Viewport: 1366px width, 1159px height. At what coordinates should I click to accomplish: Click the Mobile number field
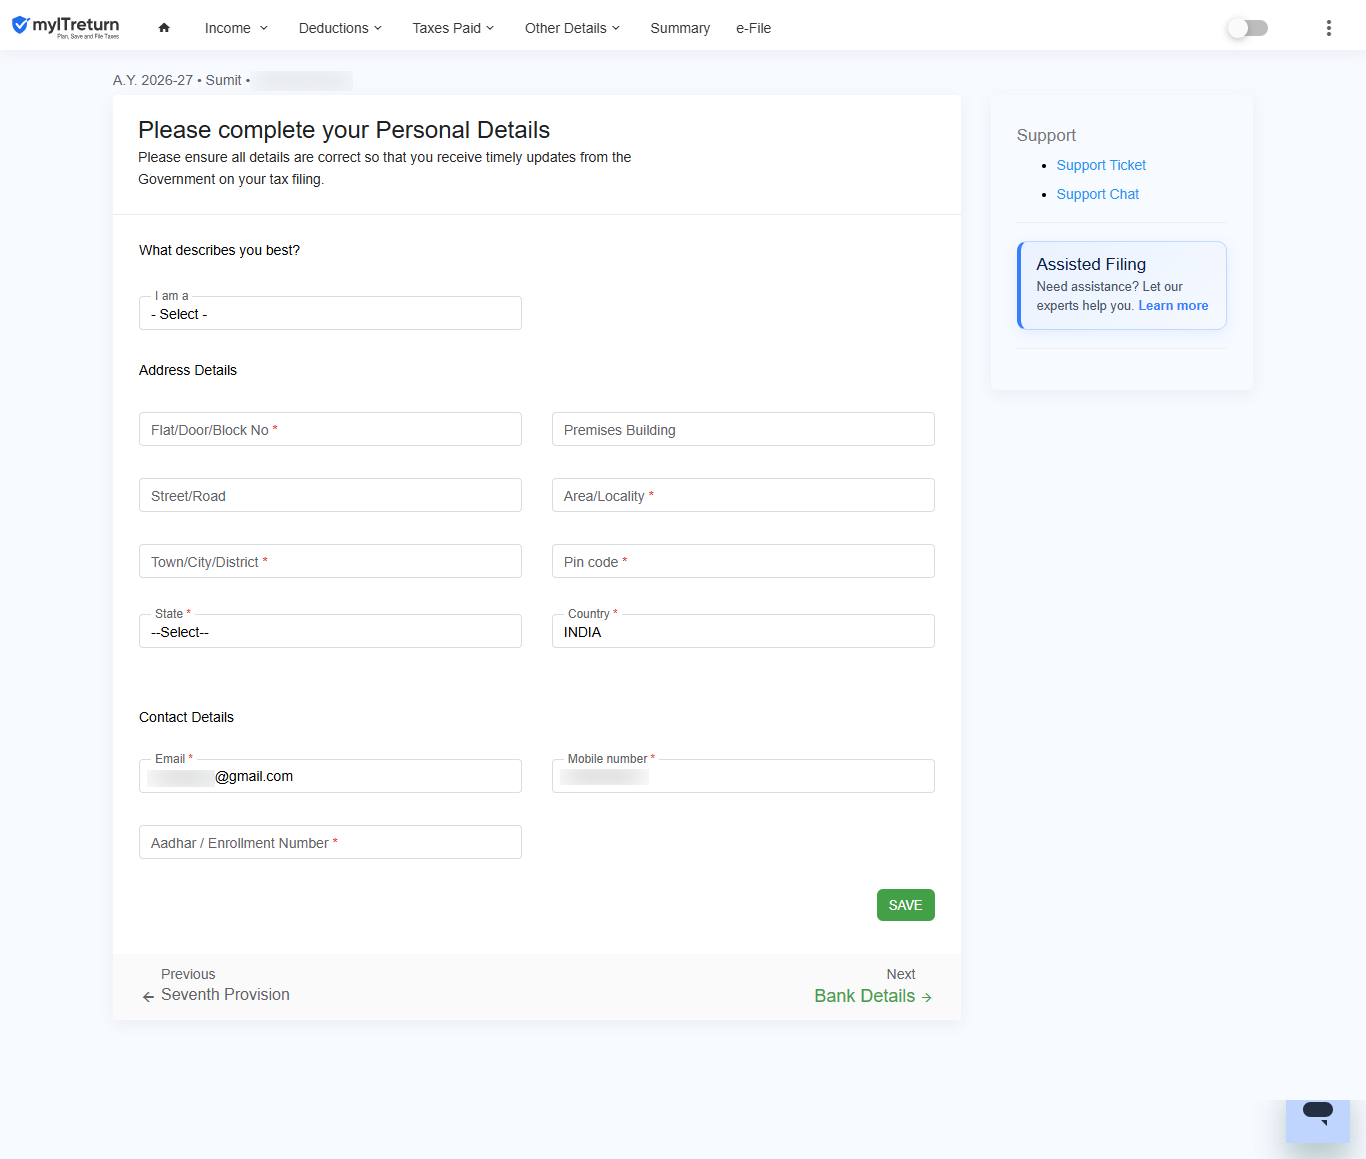743,776
